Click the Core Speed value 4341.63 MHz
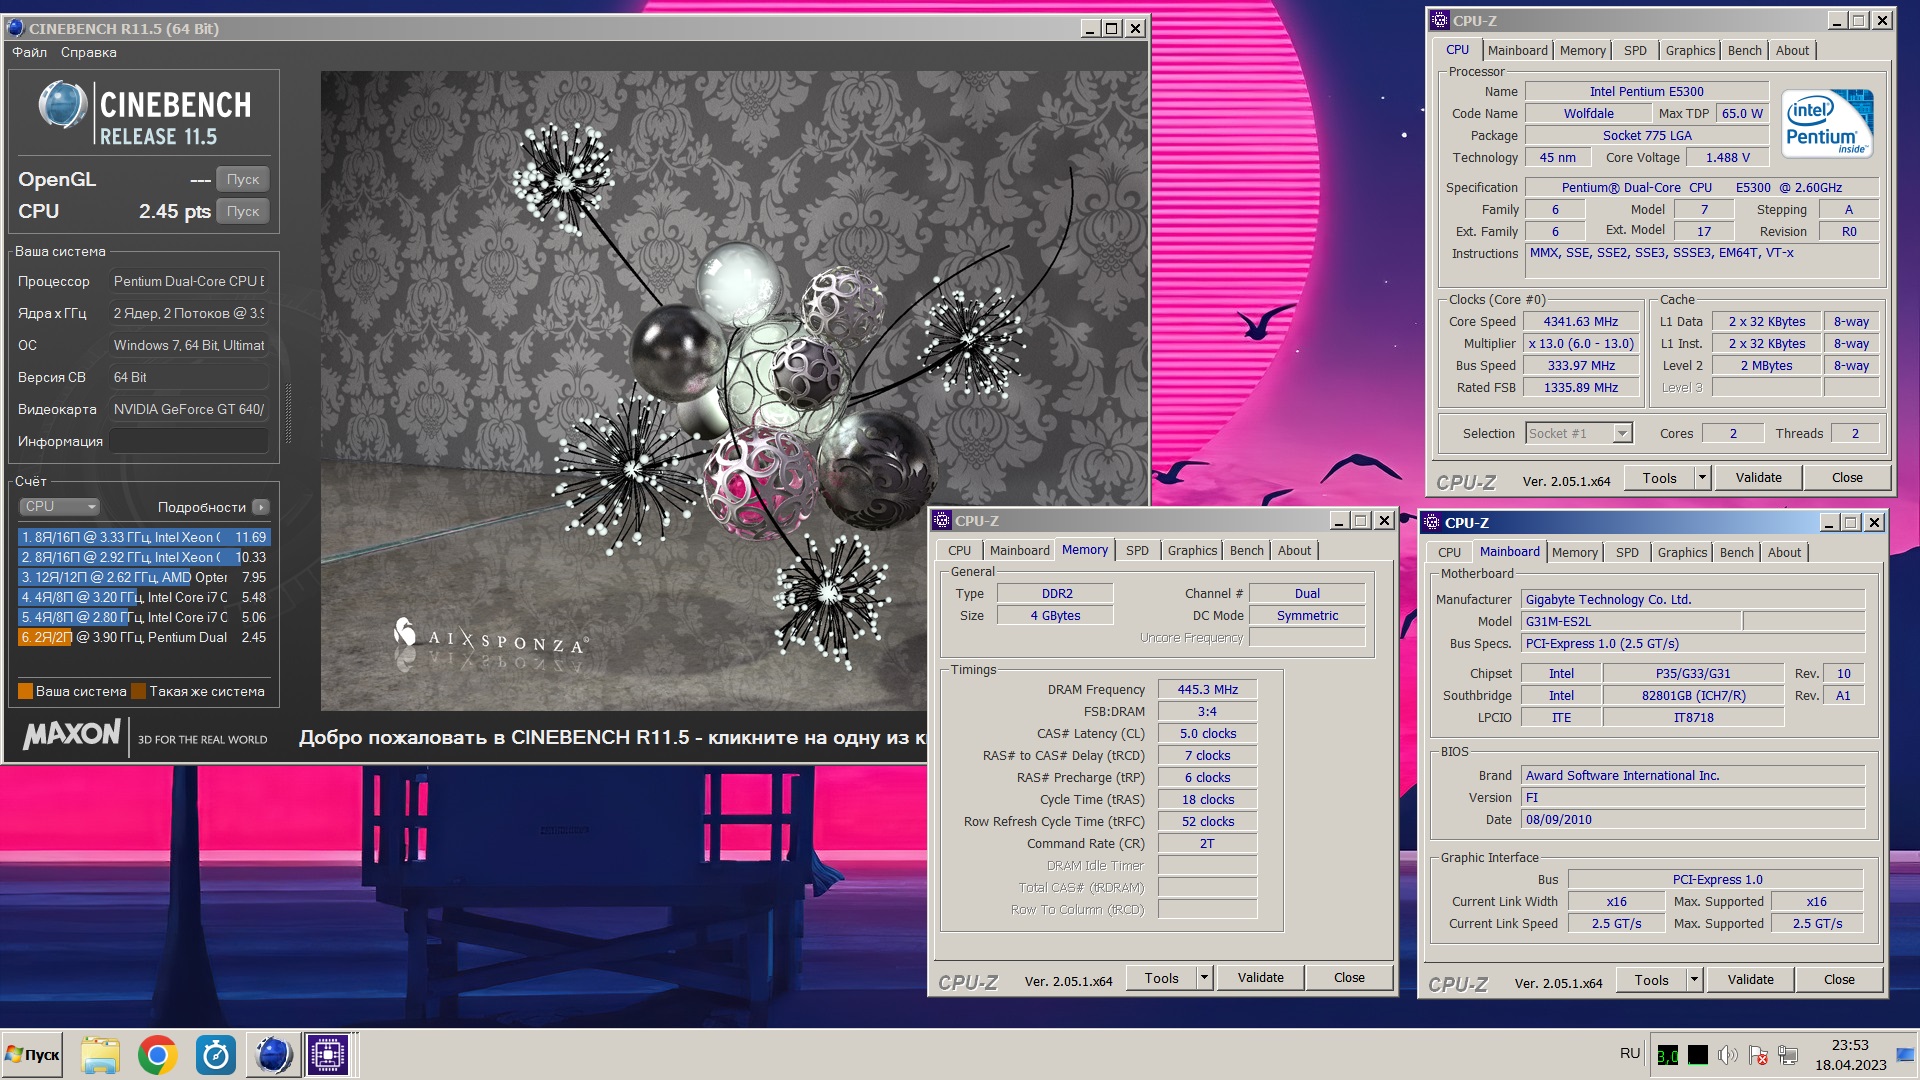Screen dimensions: 1920x1080 click(1580, 321)
